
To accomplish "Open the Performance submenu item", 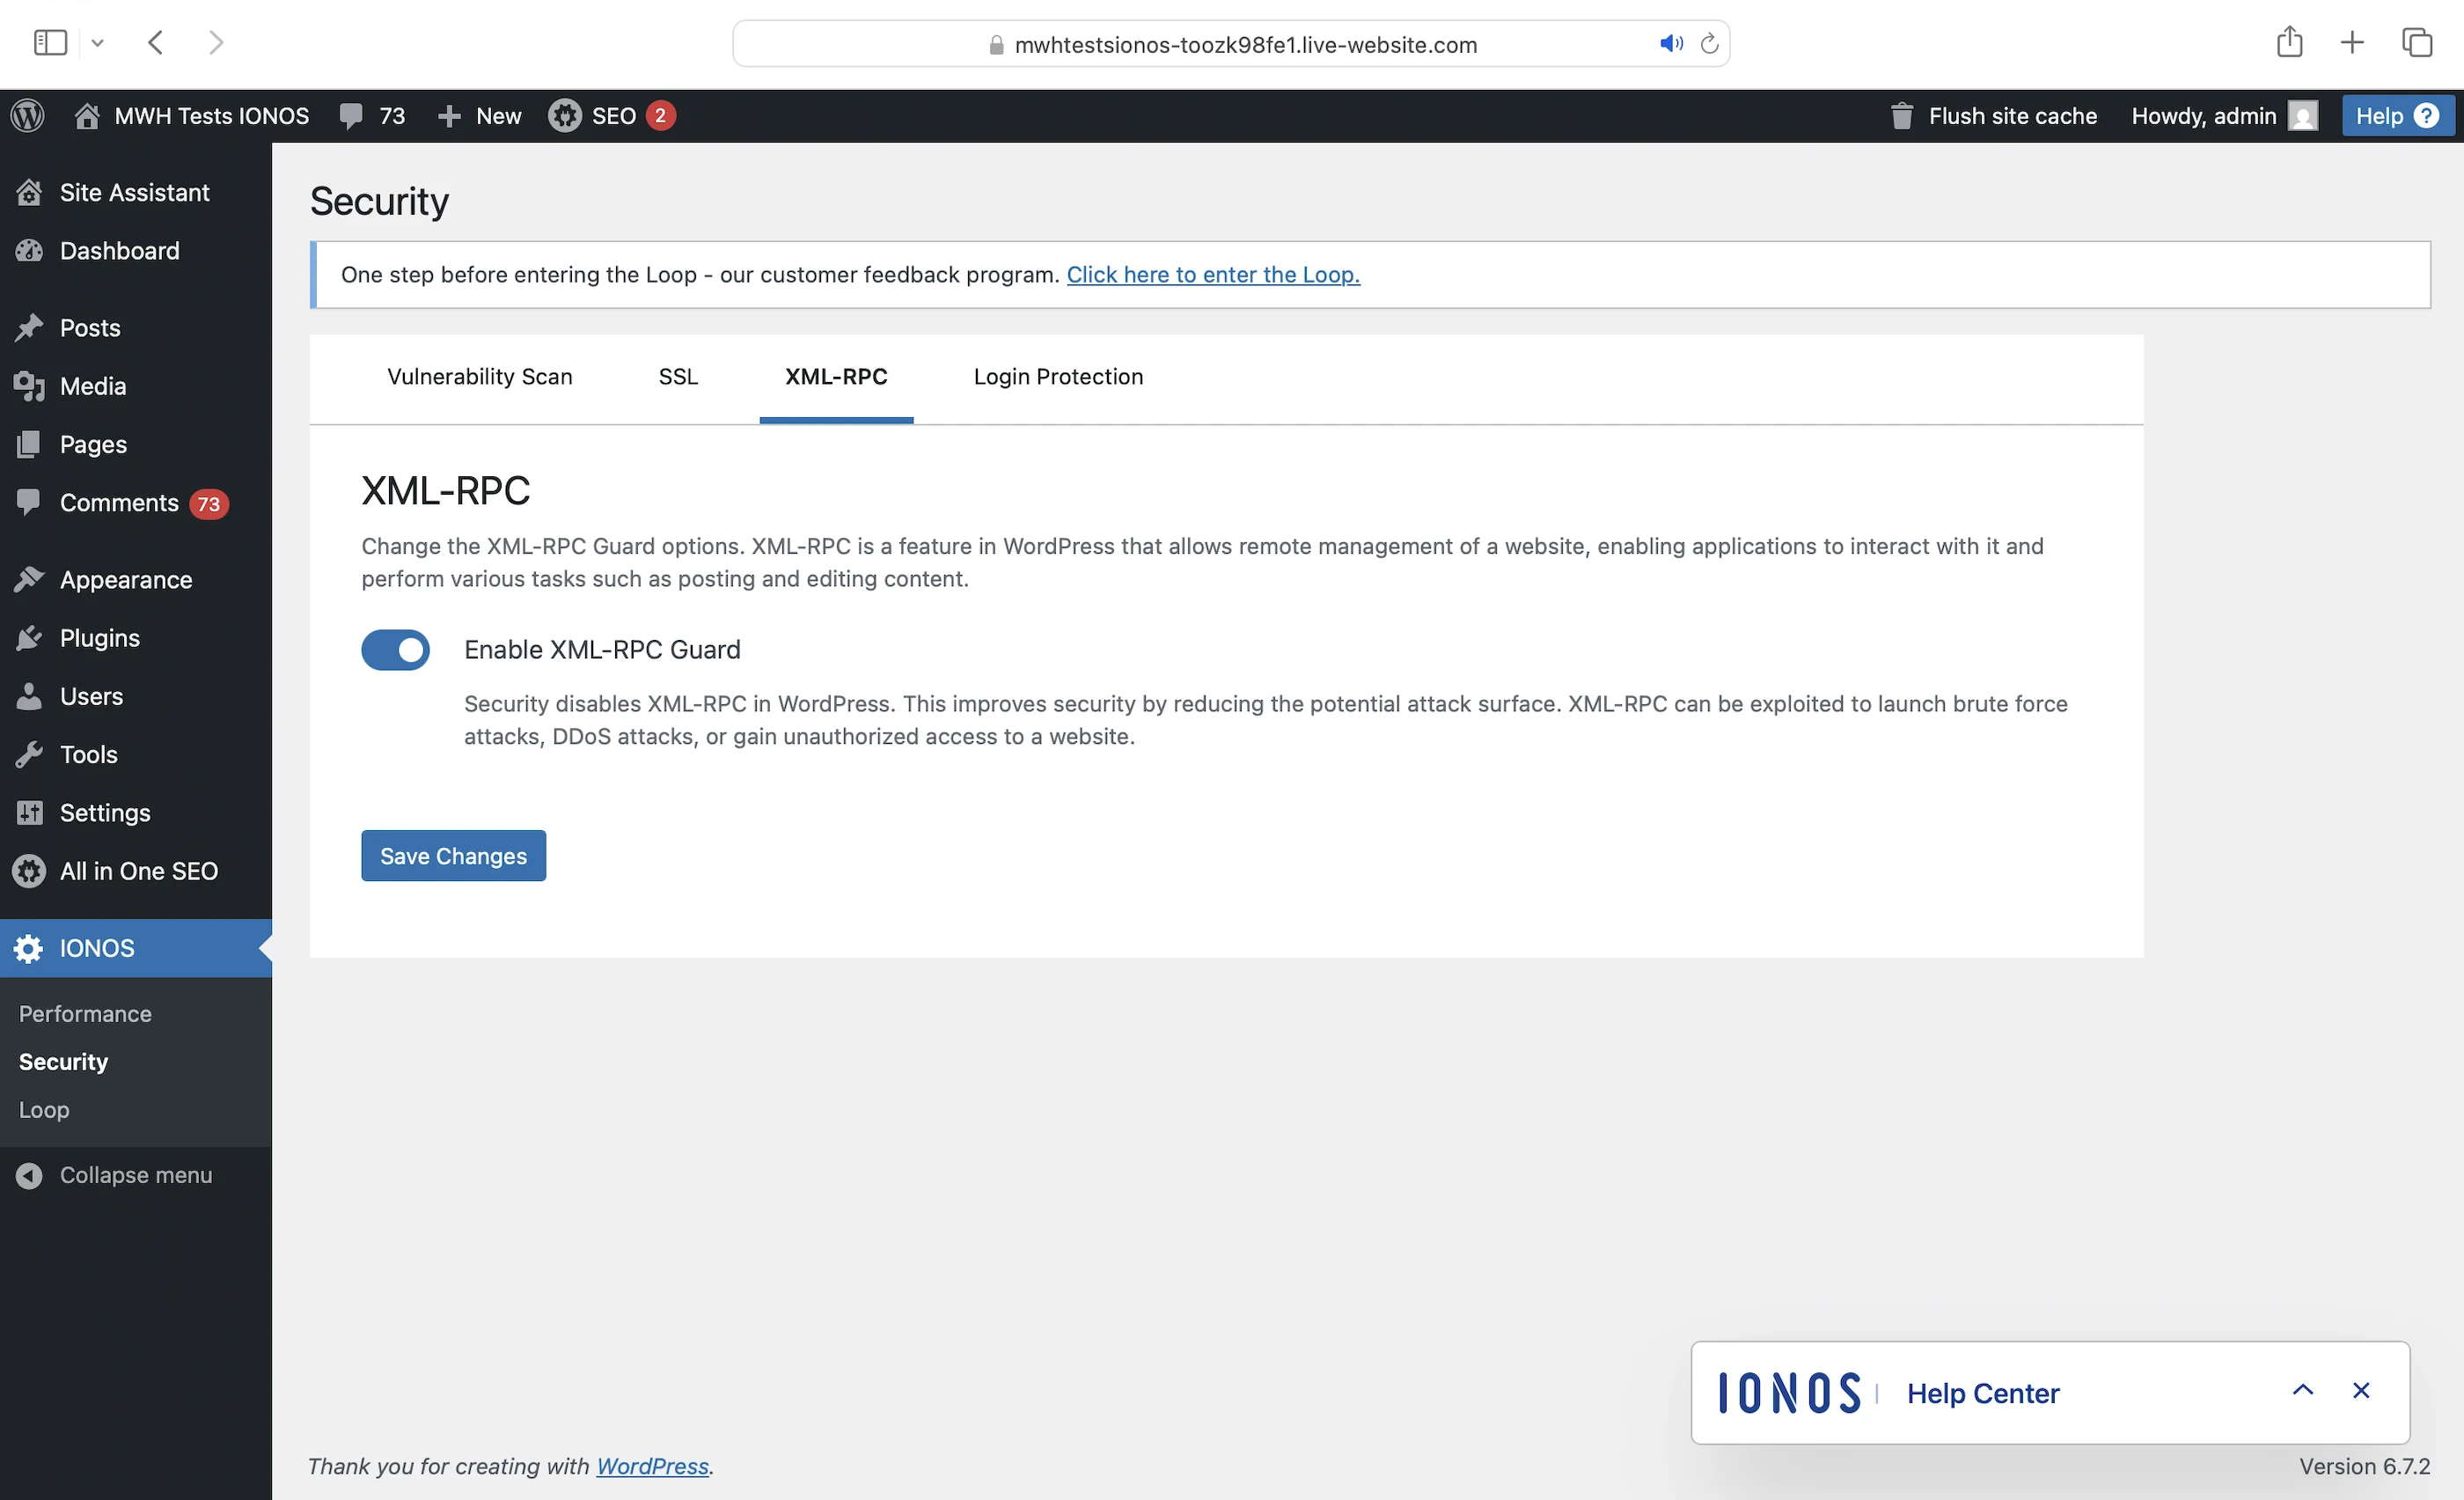I will point(85,1014).
